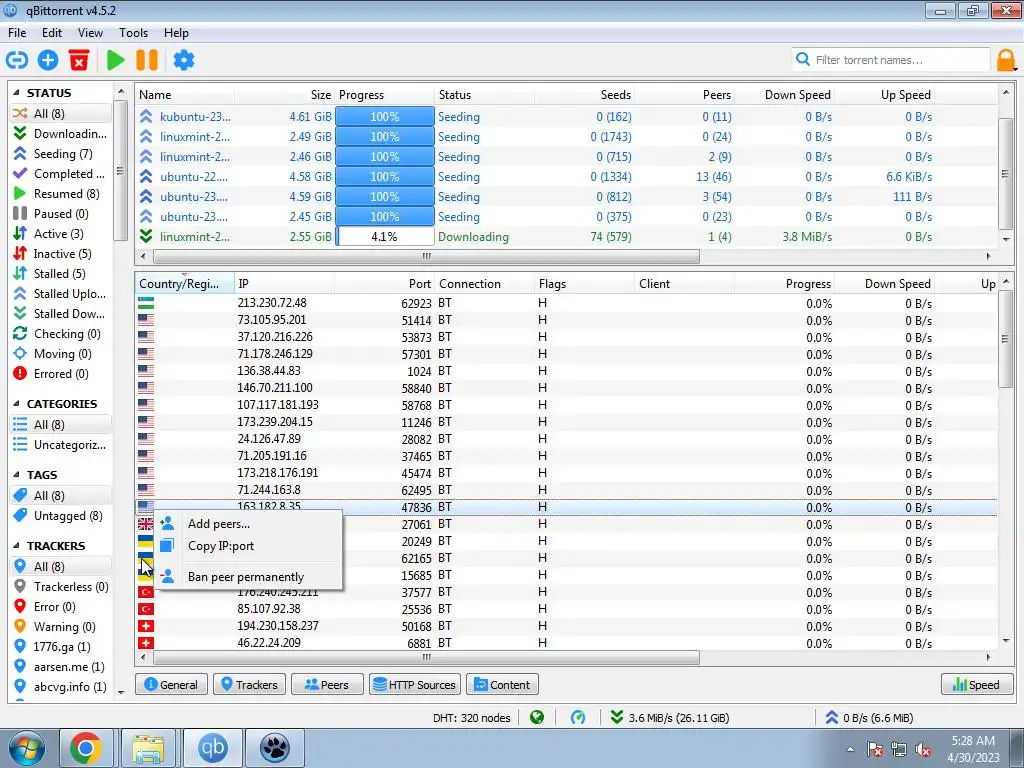The width and height of the screenshot is (1024, 768).
Task: Sort torrents by Down Speed column
Action: pos(785,95)
